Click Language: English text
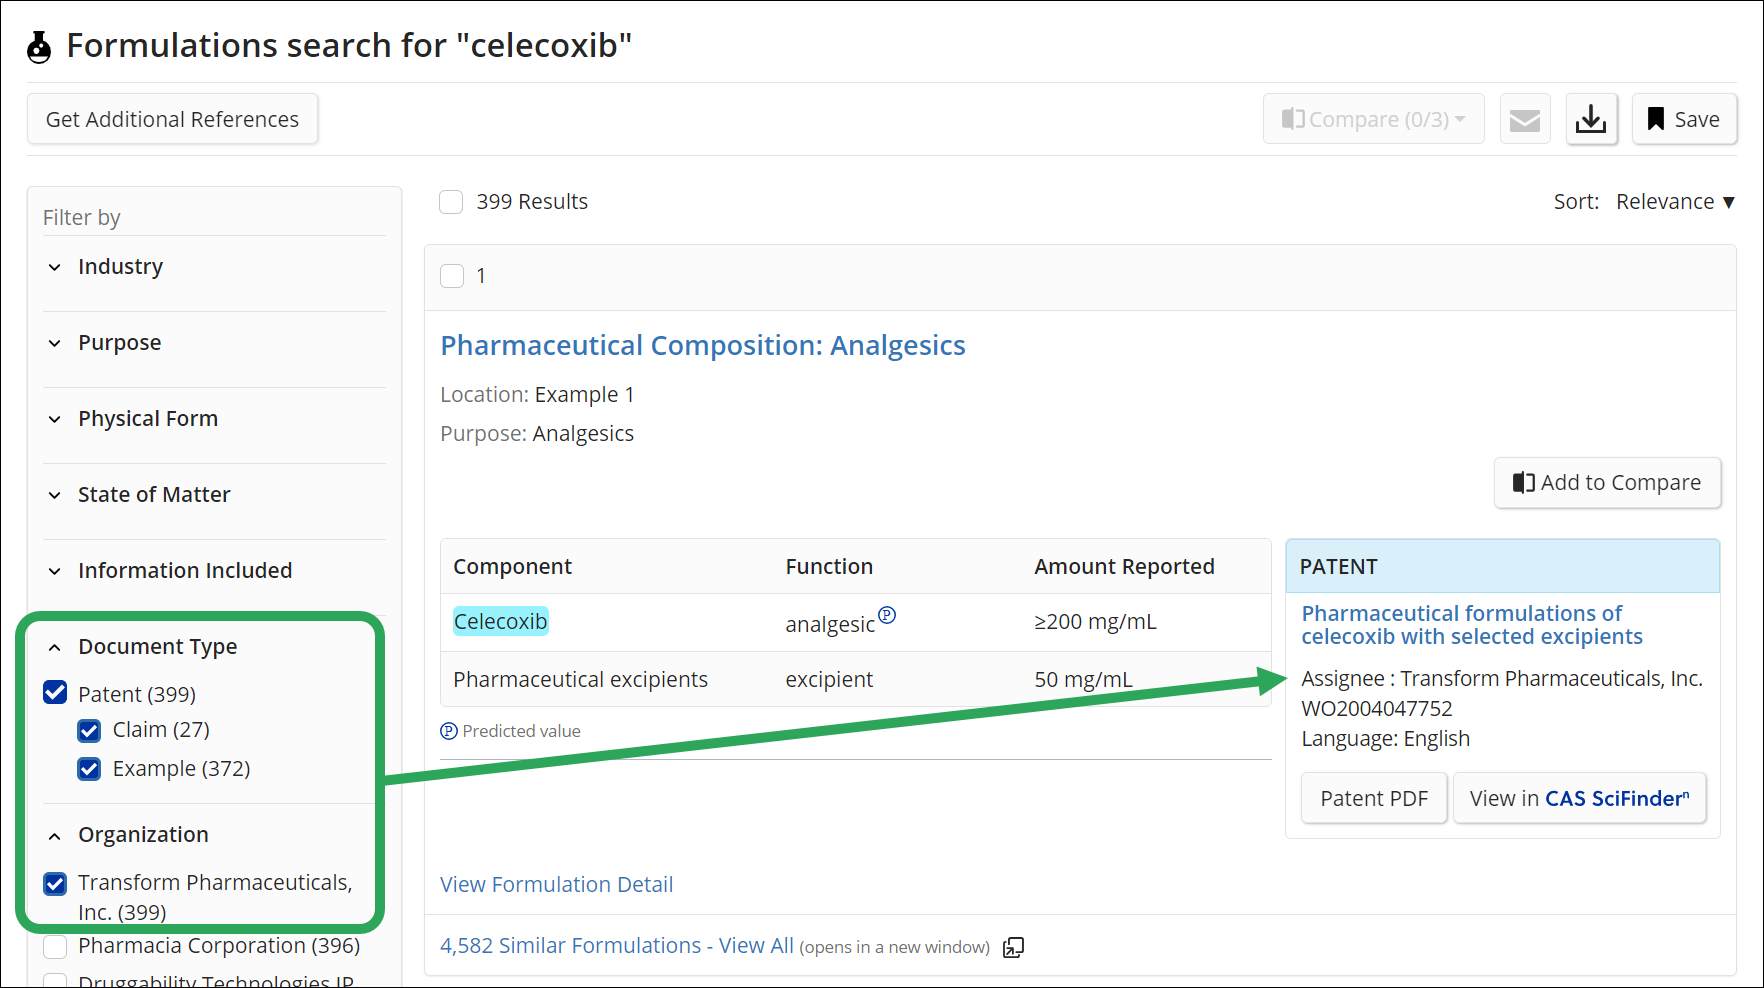This screenshot has height=988, width=1764. 1385,739
